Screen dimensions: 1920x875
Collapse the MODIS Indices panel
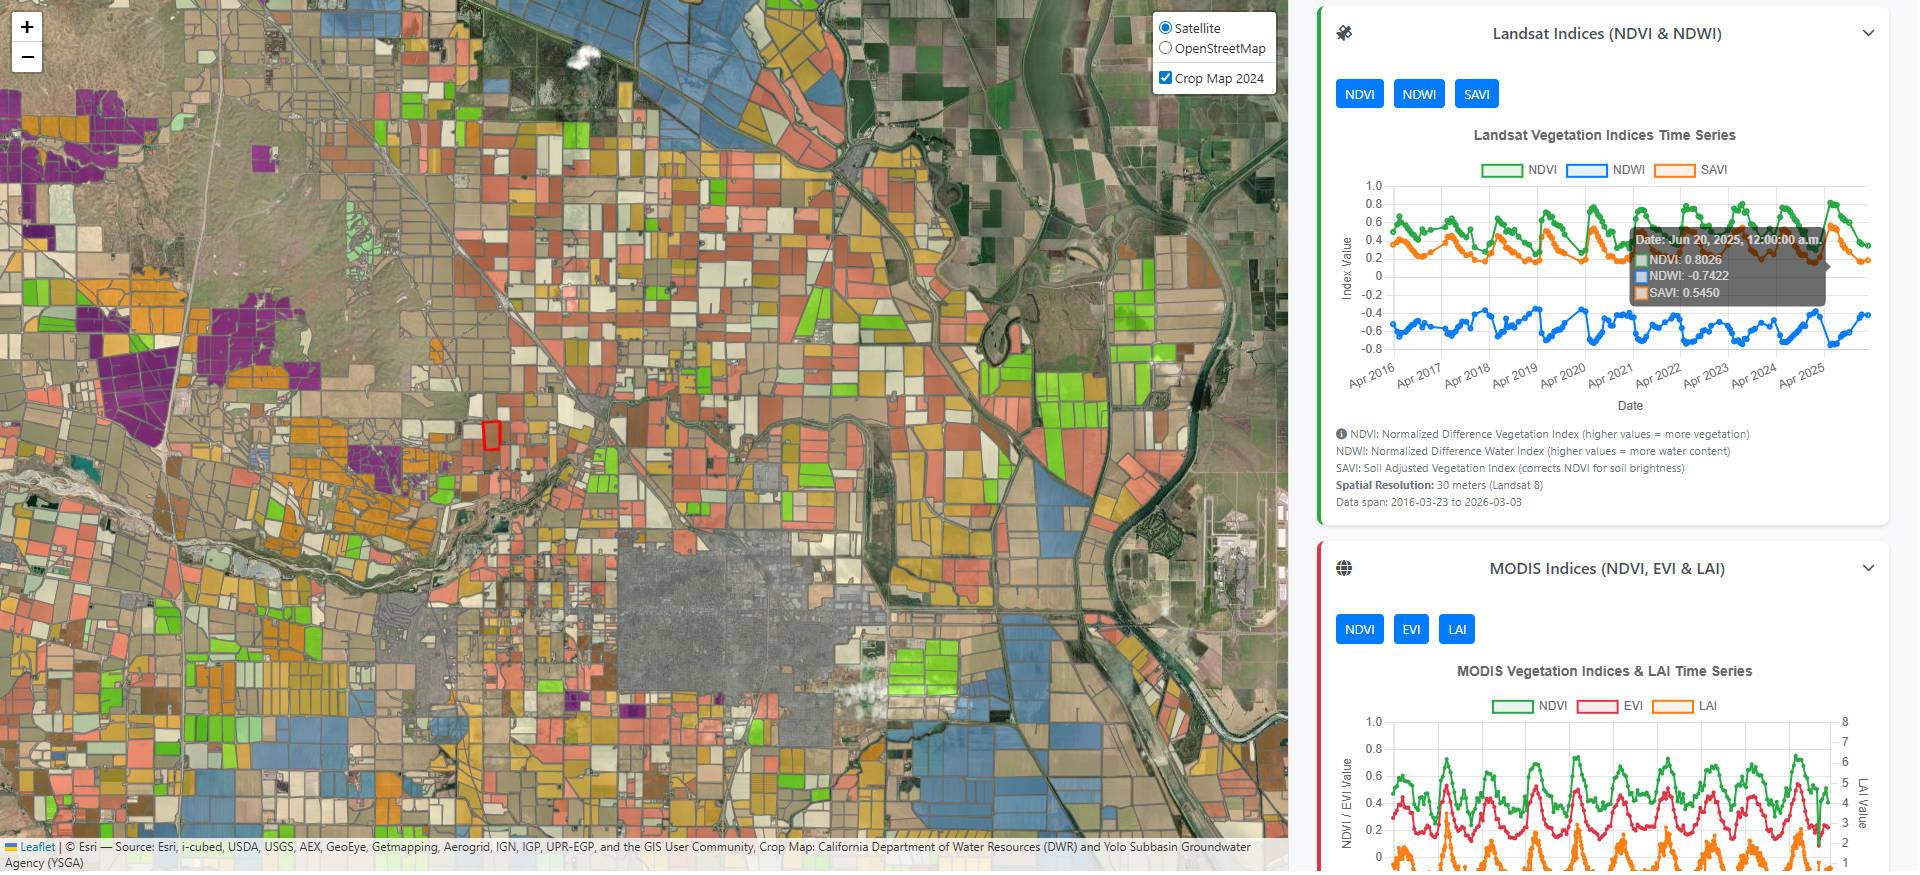pos(1867,568)
